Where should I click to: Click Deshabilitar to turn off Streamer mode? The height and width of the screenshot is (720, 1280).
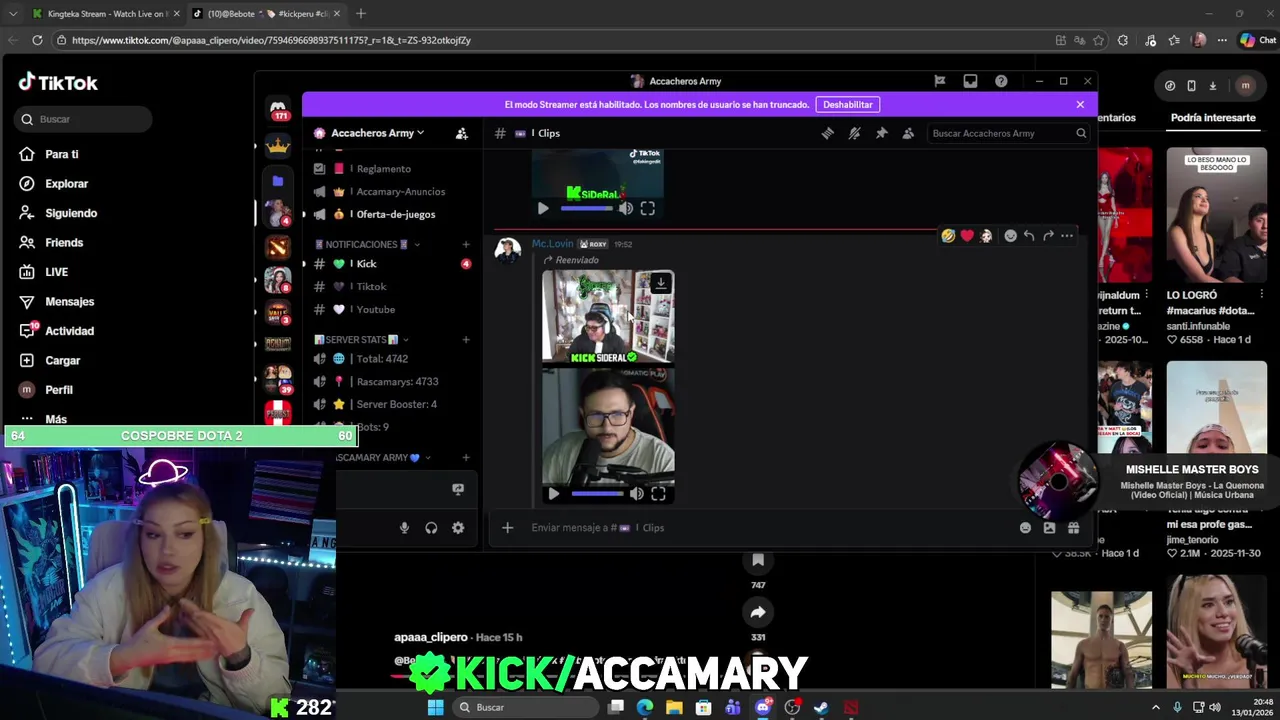(x=848, y=104)
